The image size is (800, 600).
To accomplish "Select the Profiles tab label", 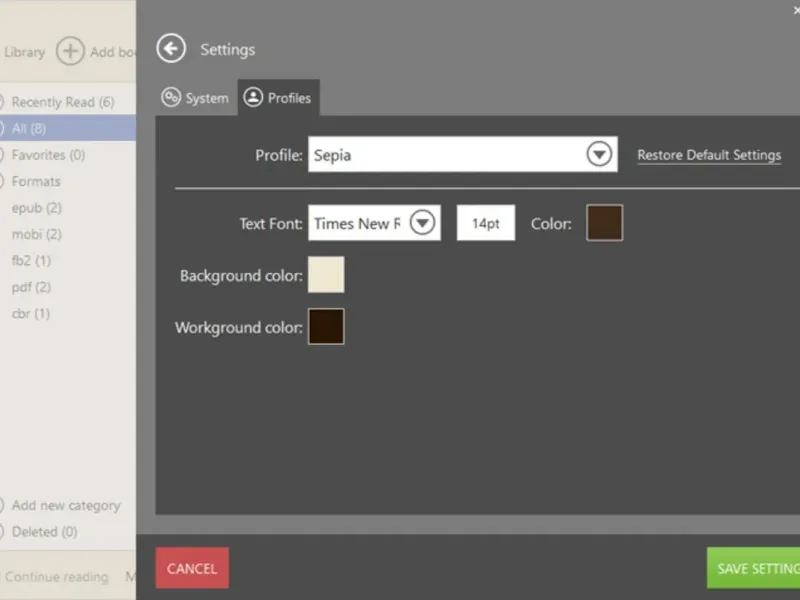I will point(289,98).
